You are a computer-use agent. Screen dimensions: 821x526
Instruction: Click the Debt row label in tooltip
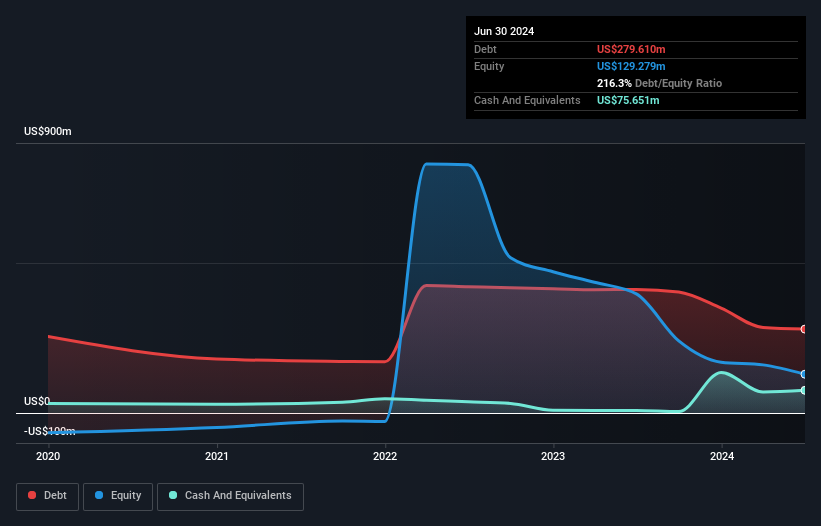[485, 49]
